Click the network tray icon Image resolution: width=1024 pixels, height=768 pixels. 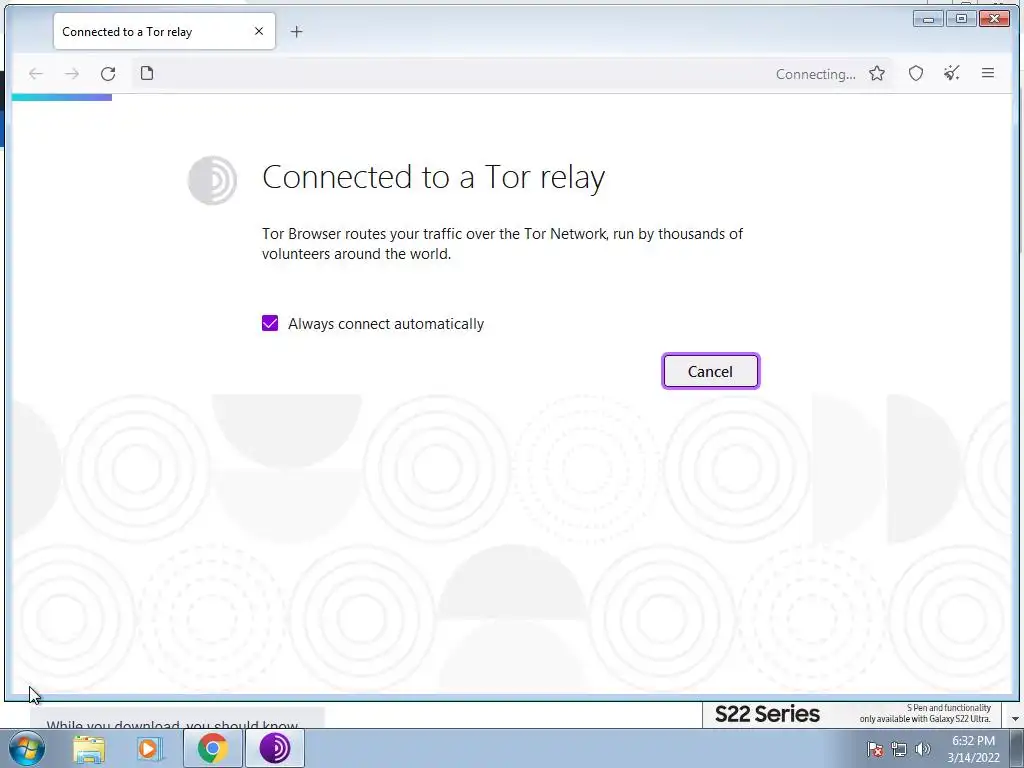(899, 749)
